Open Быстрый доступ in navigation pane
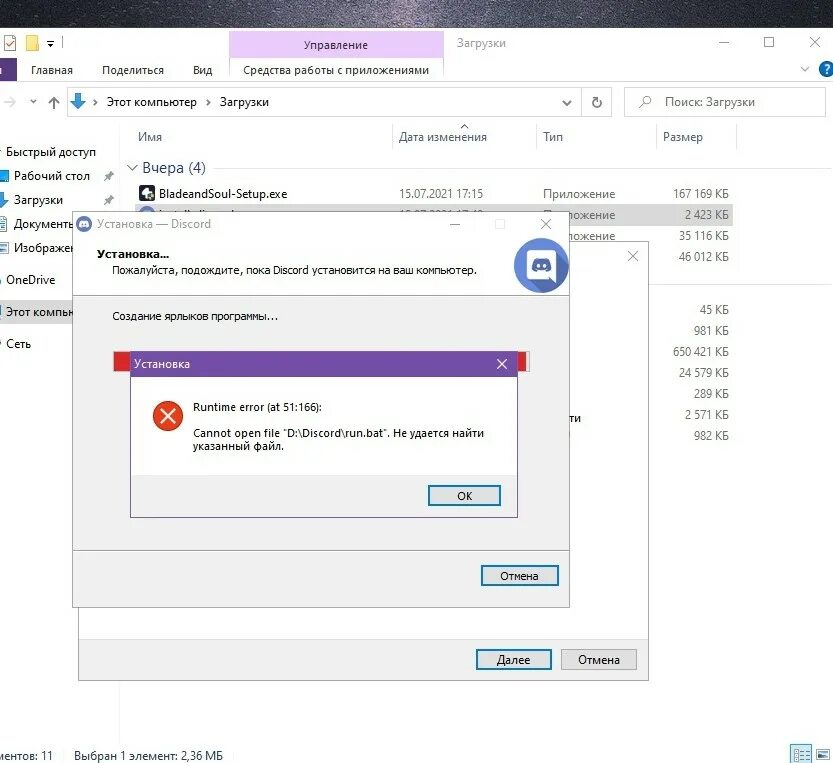This screenshot has height=763, width=833. tap(51, 152)
